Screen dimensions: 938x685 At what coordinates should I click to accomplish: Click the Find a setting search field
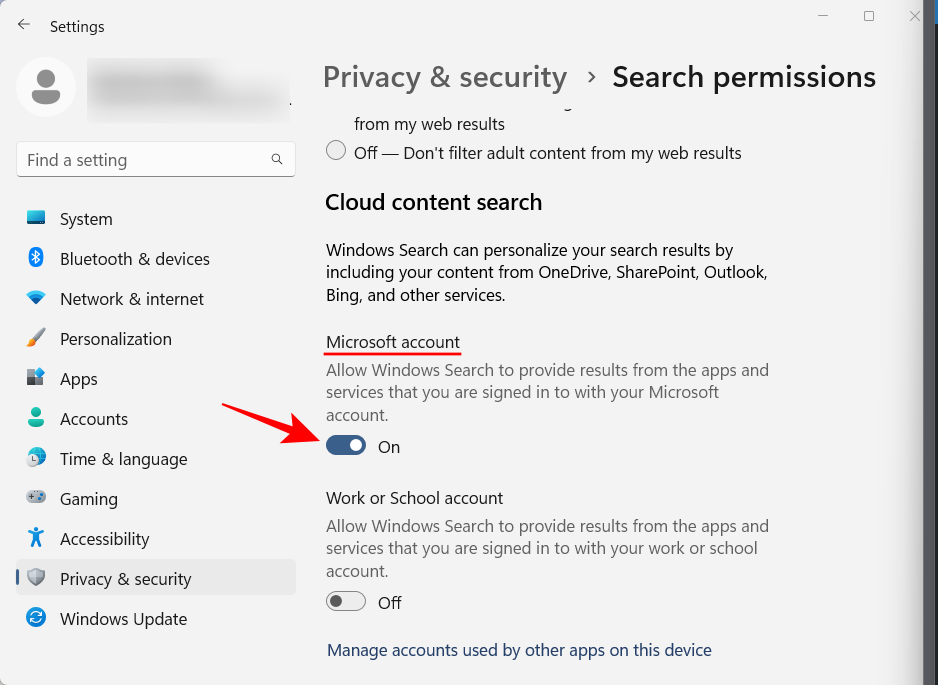coord(155,159)
